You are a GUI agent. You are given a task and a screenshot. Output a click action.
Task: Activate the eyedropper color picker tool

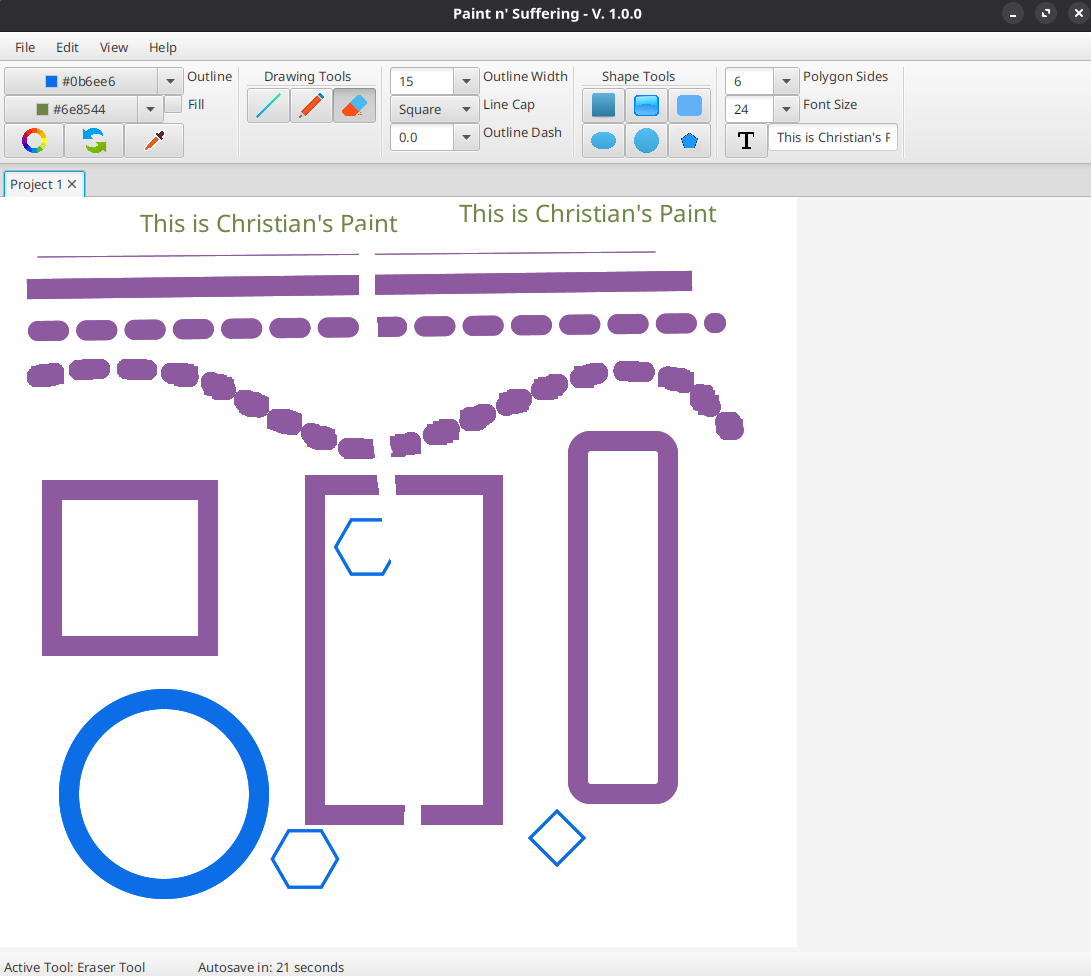tap(154, 141)
